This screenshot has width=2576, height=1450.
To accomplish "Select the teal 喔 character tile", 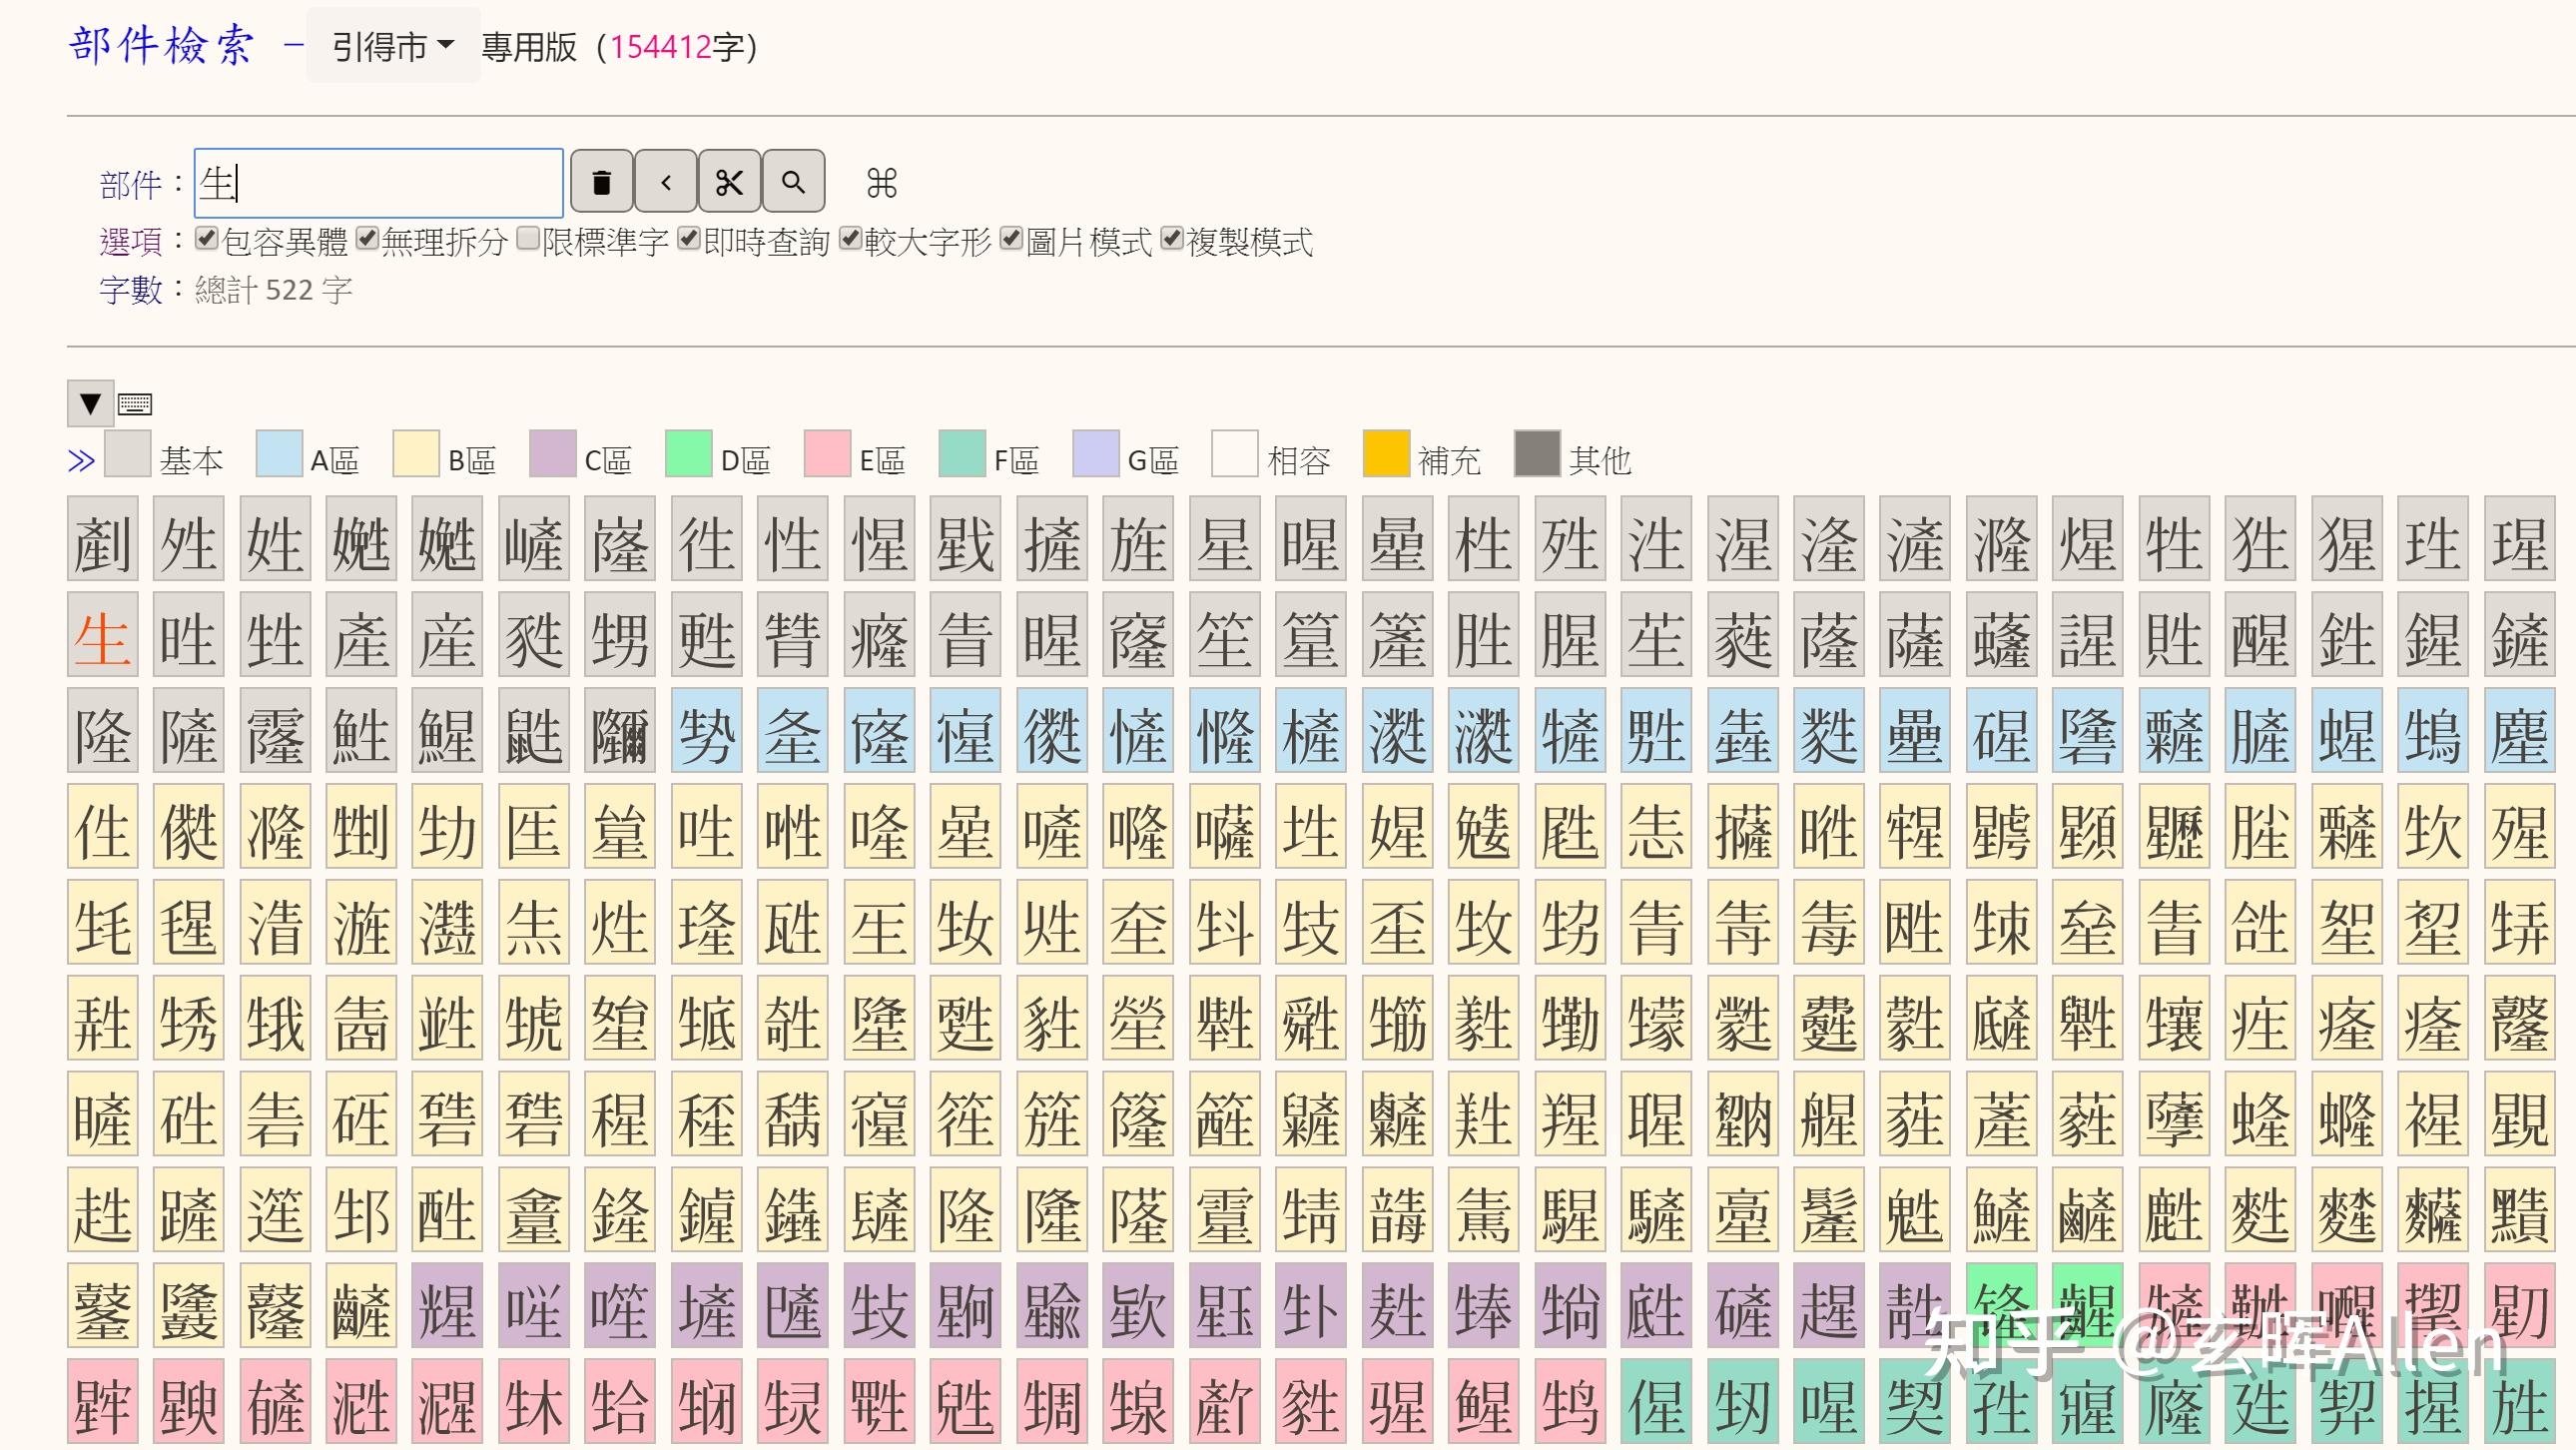I will click(x=1829, y=1403).
